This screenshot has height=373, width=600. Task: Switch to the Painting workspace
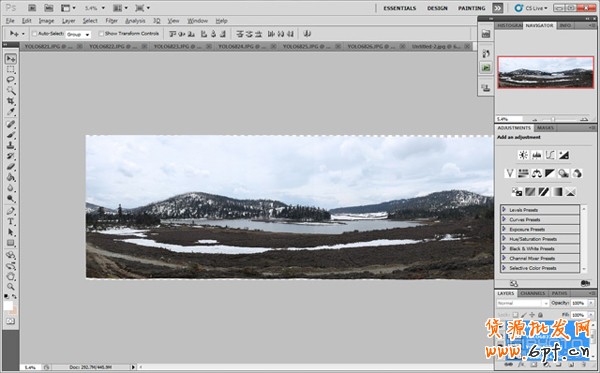pos(472,8)
